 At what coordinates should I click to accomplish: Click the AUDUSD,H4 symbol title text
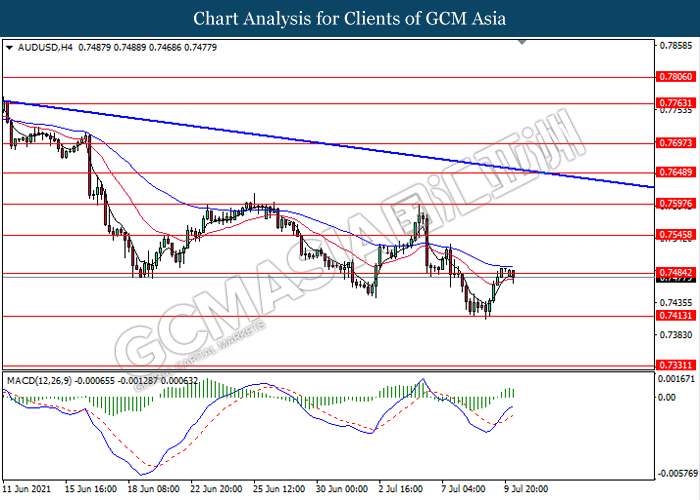click(x=45, y=47)
